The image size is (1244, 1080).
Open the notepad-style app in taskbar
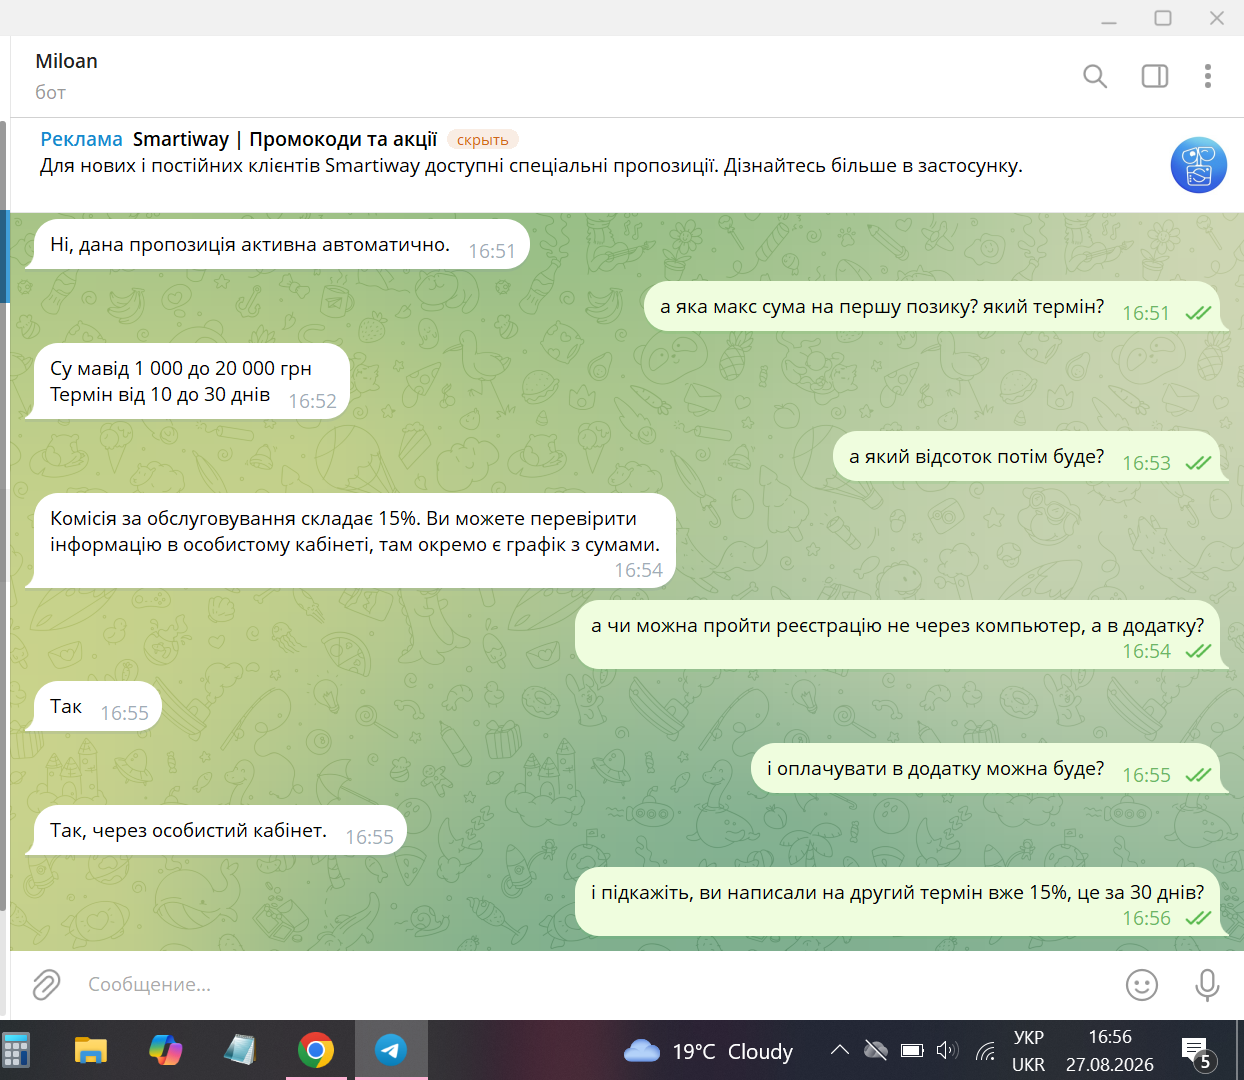240,1051
